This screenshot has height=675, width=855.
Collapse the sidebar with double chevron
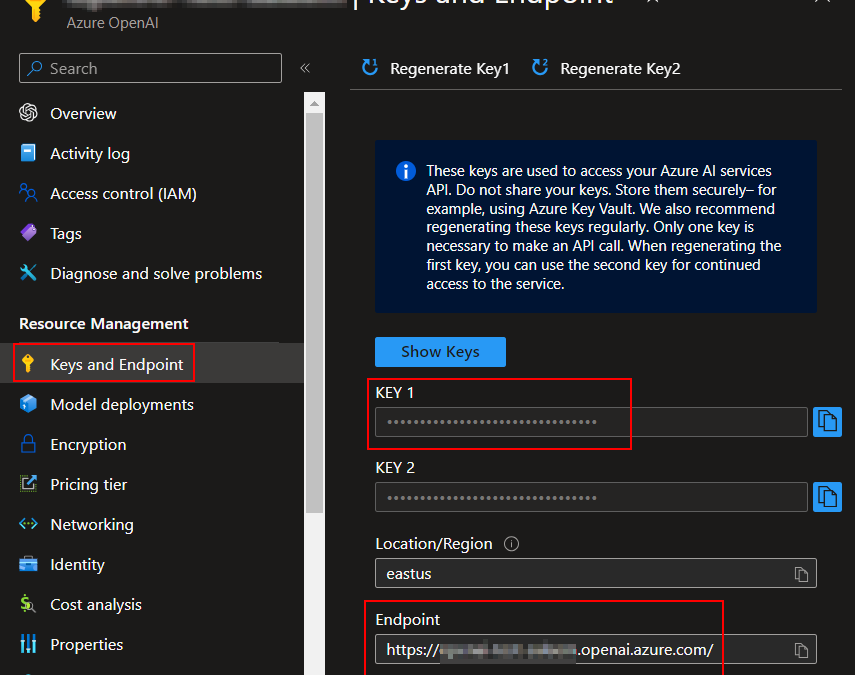coord(305,68)
